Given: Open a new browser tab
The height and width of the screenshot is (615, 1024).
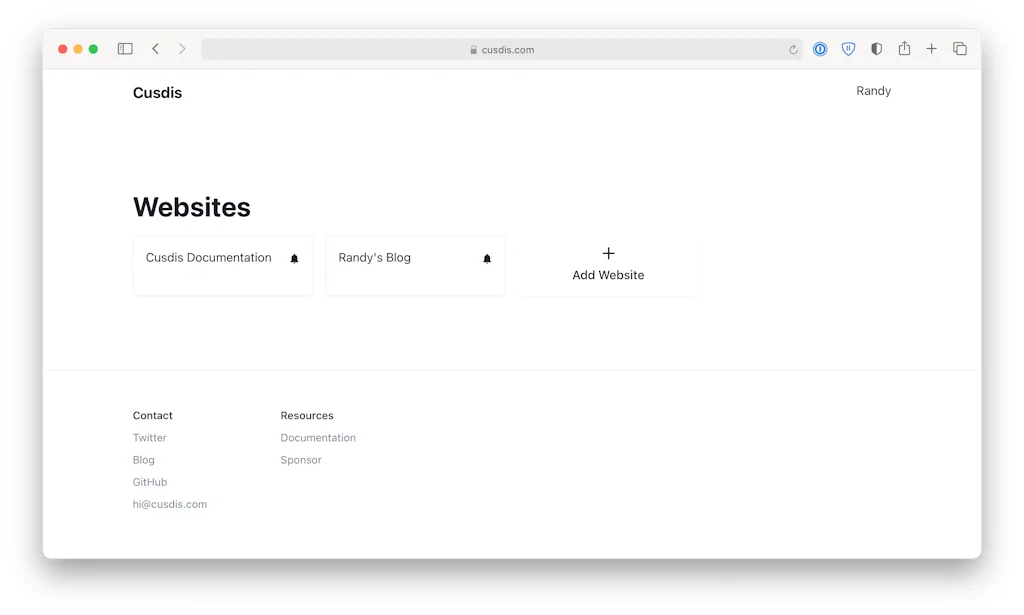Looking at the screenshot, I should click(x=931, y=48).
